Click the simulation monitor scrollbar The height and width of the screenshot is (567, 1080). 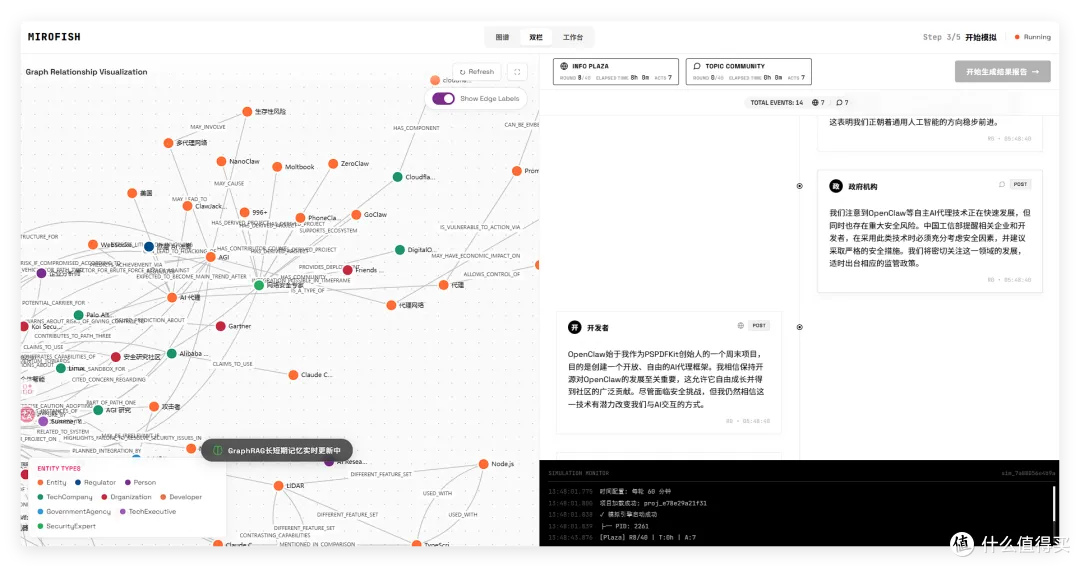(1054, 503)
